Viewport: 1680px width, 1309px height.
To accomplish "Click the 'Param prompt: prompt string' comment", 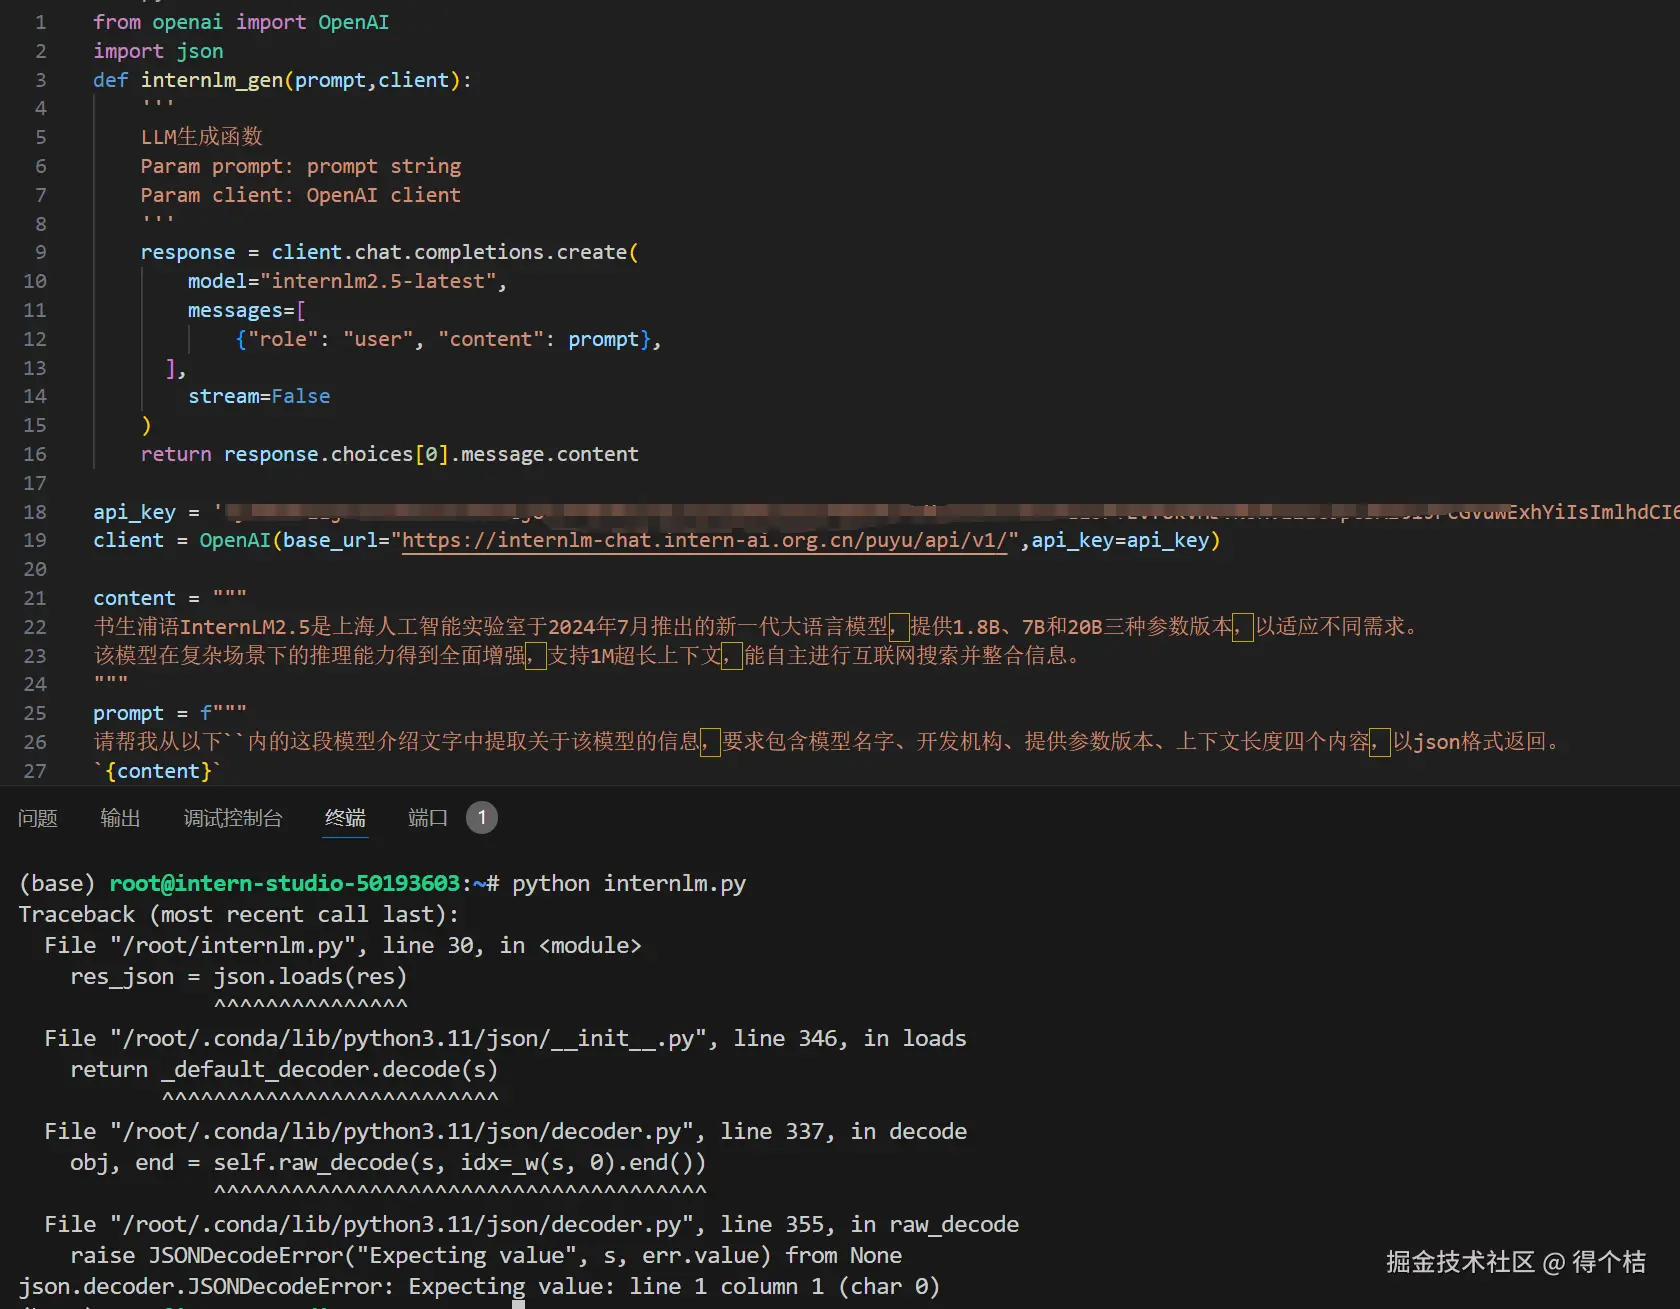I will click(301, 166).
